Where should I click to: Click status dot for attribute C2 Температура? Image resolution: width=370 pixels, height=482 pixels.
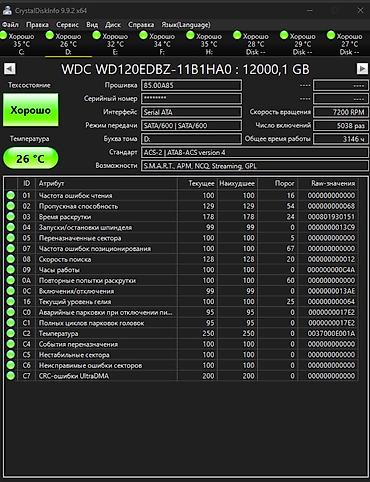11,333
